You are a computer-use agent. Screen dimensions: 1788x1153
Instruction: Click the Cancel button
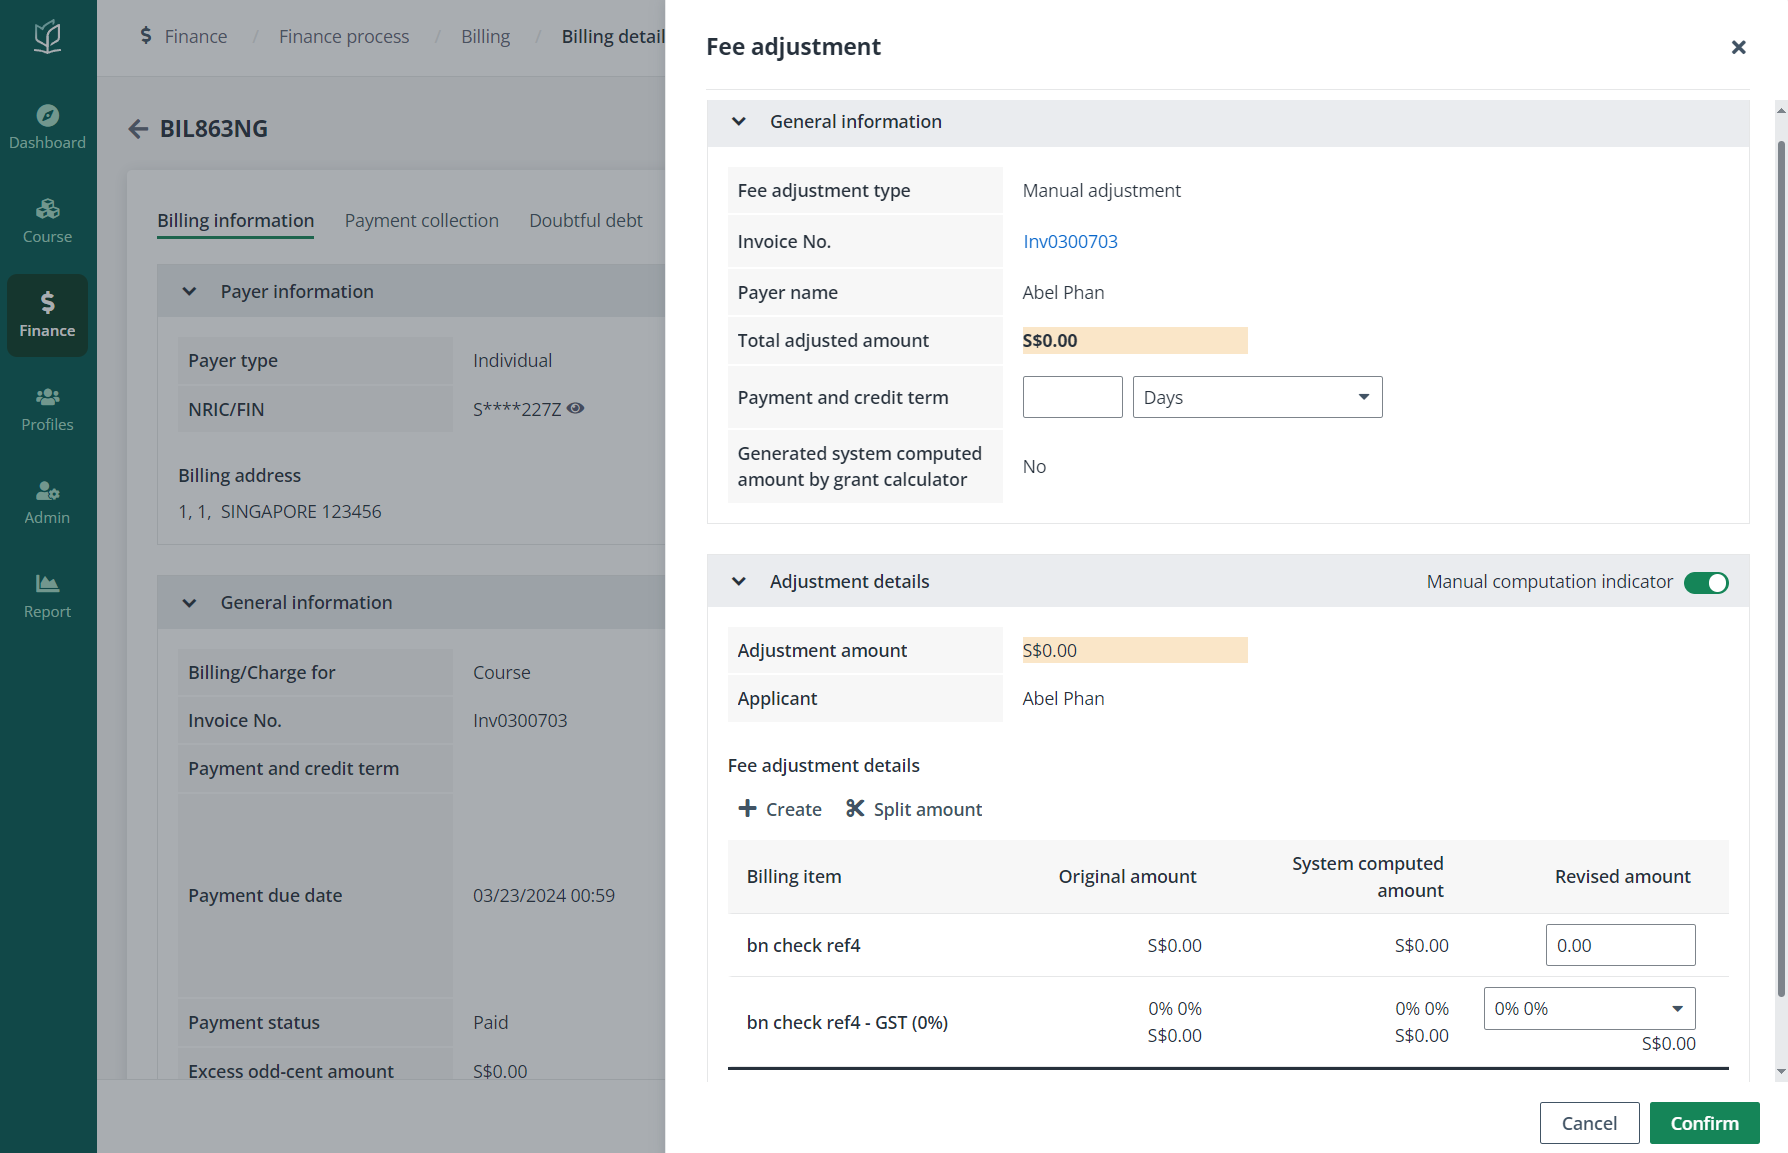point(1589,1123)
